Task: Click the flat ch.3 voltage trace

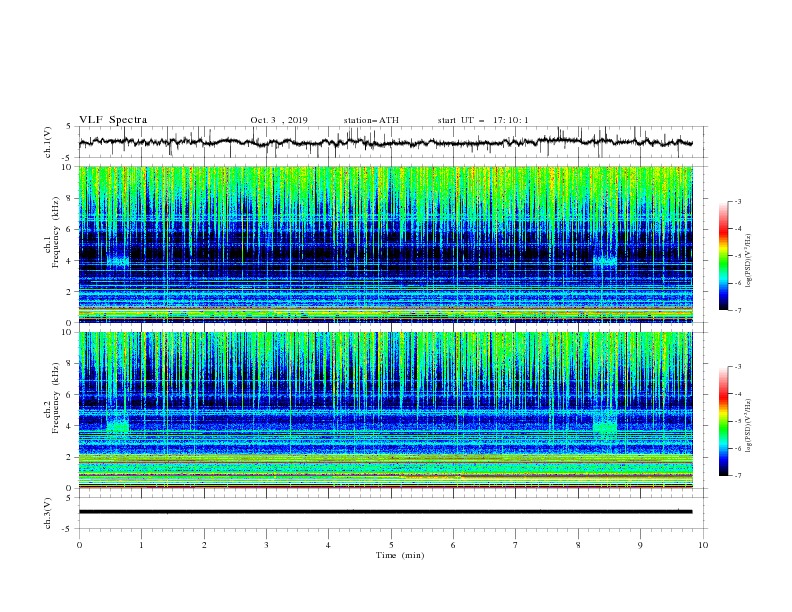Action: pos(385,512)
